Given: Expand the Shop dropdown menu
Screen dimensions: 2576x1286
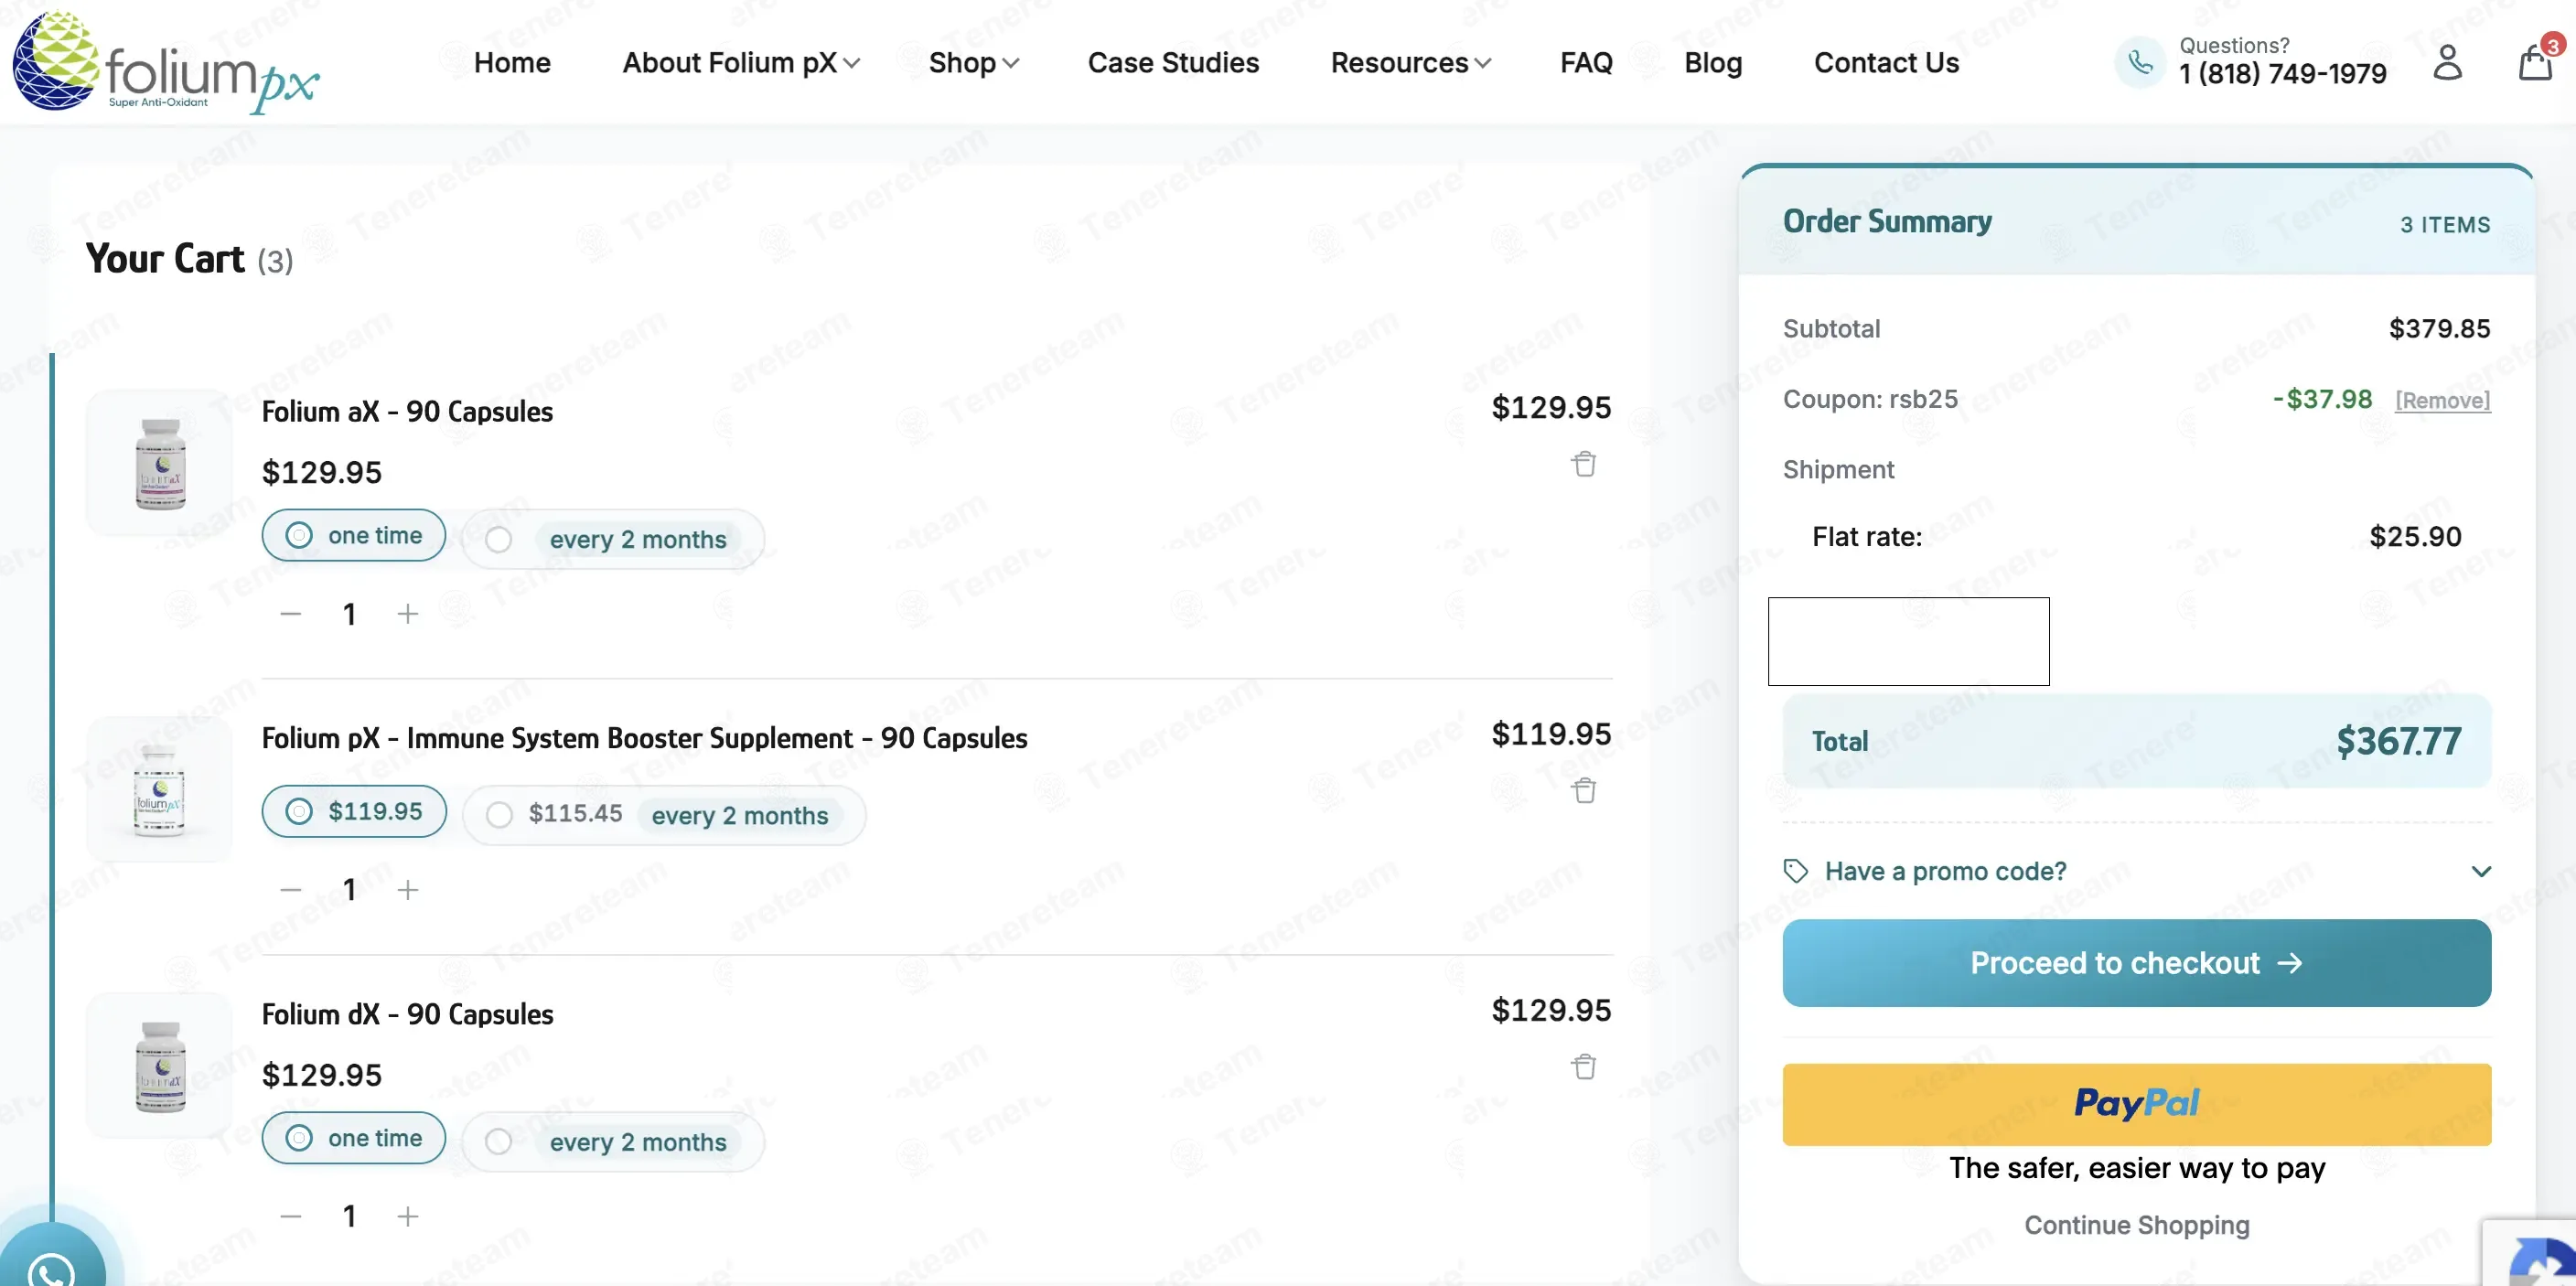Looking at the screenshot, I should click(x=973, y=63).
